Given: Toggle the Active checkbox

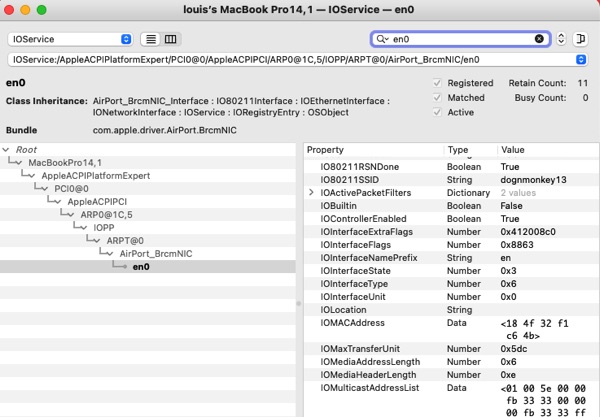Looking at the screenshot, I should tap(436, 112).
